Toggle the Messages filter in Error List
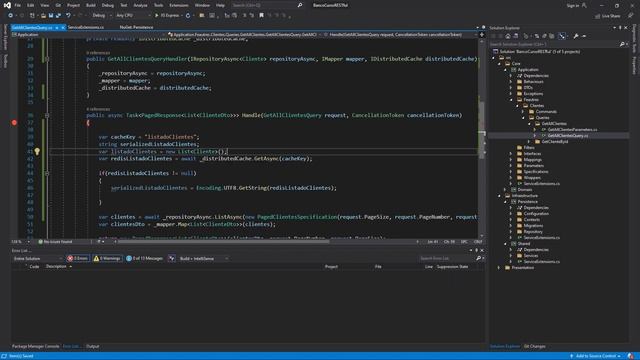This screenshot has height=360, width=640. [144, 258]
